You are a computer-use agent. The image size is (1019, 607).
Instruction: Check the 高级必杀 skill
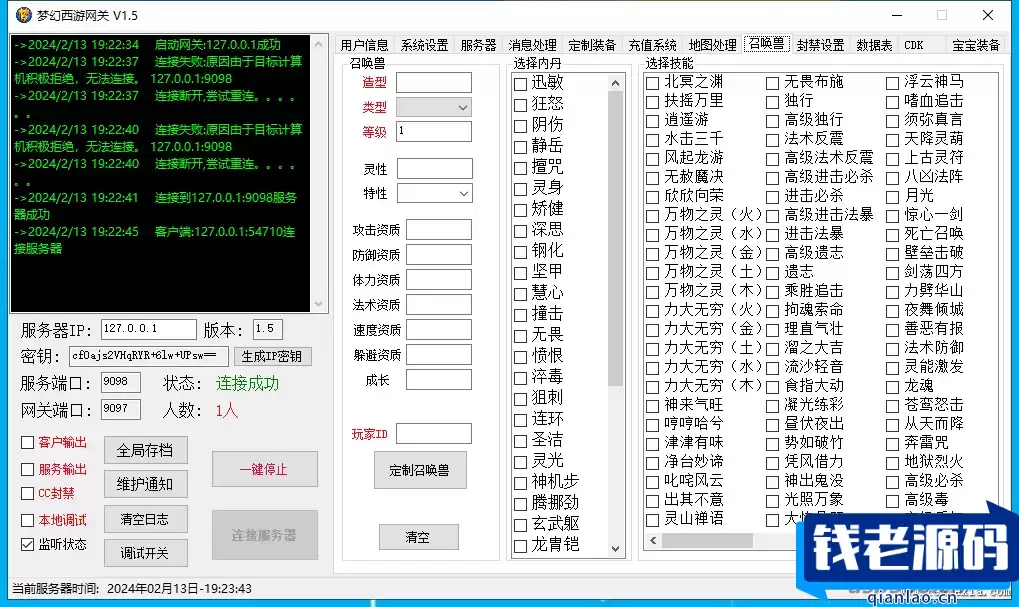tap(892, 482)
